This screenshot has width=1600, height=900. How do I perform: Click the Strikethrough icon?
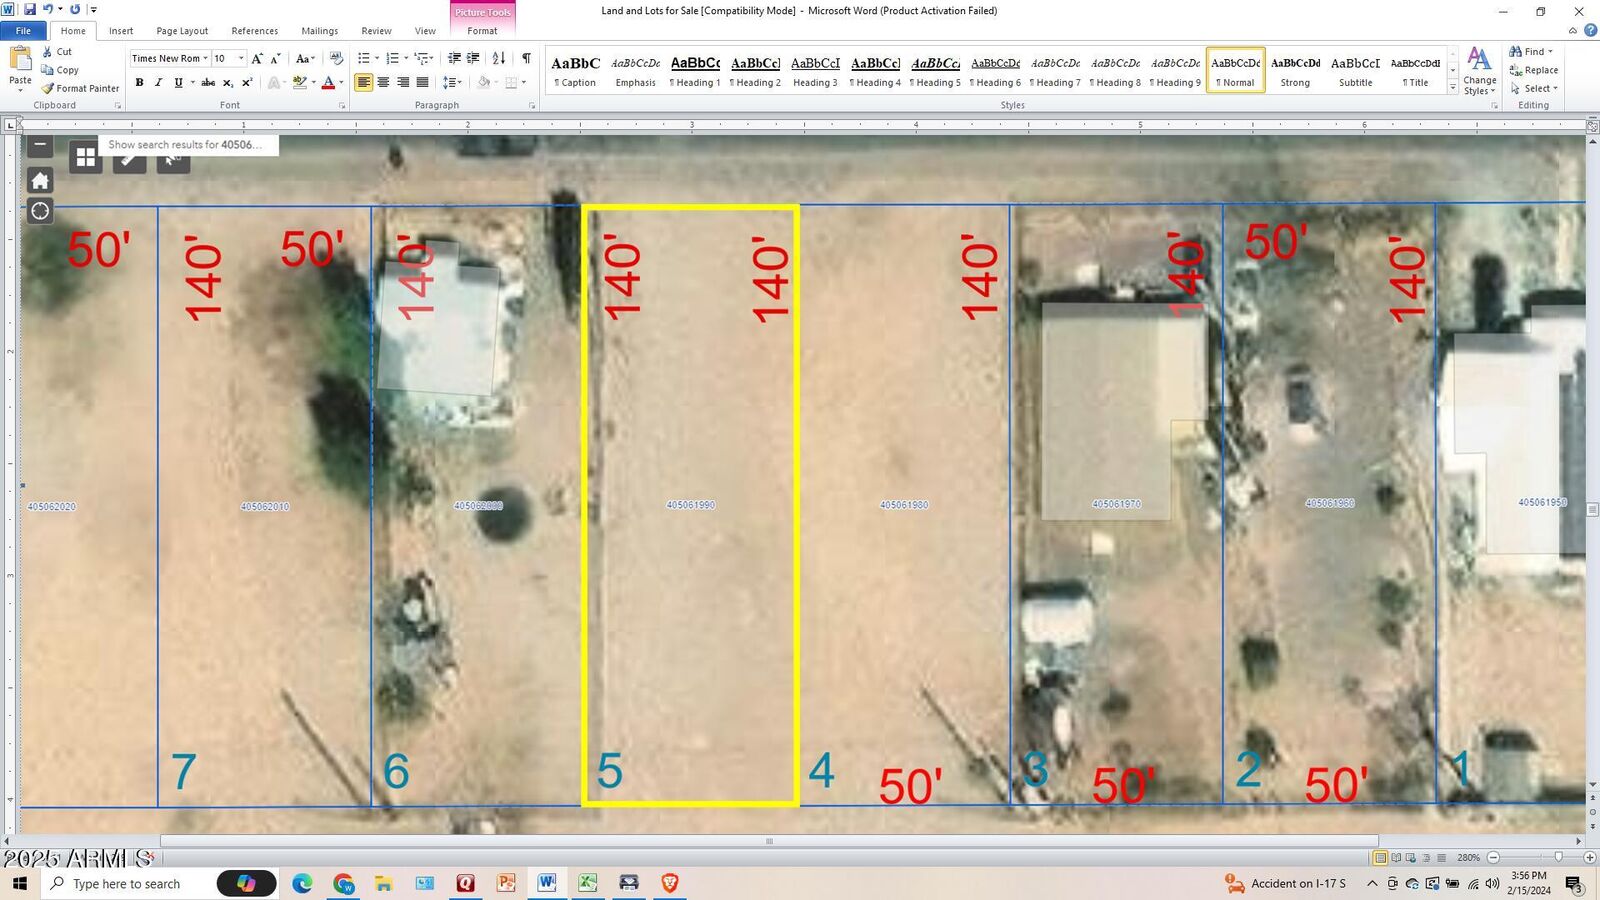pyautogui.click(x=208, y=82)
